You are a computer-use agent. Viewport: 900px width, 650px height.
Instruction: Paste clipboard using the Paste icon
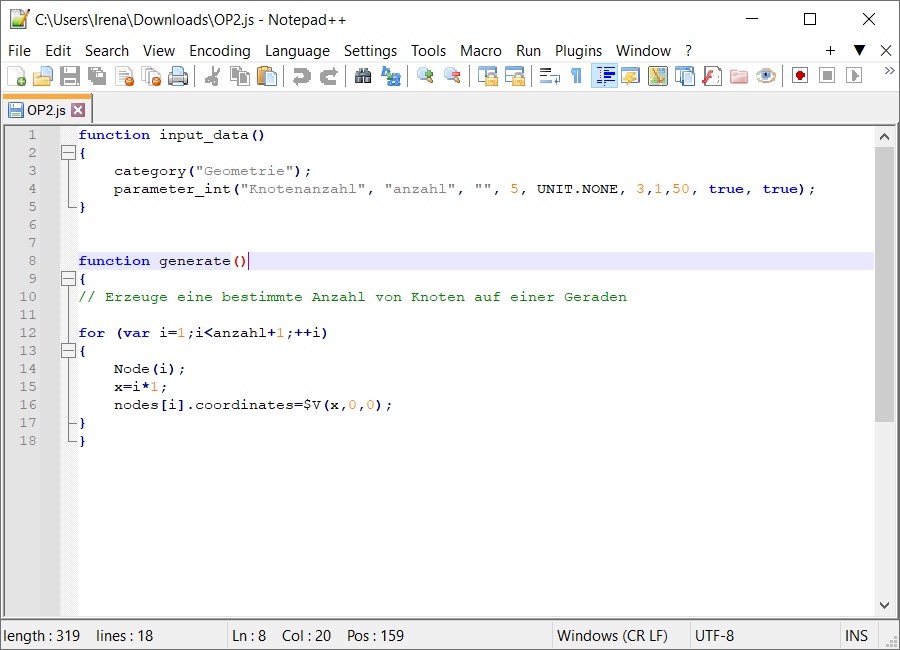[x=266, y=76]
